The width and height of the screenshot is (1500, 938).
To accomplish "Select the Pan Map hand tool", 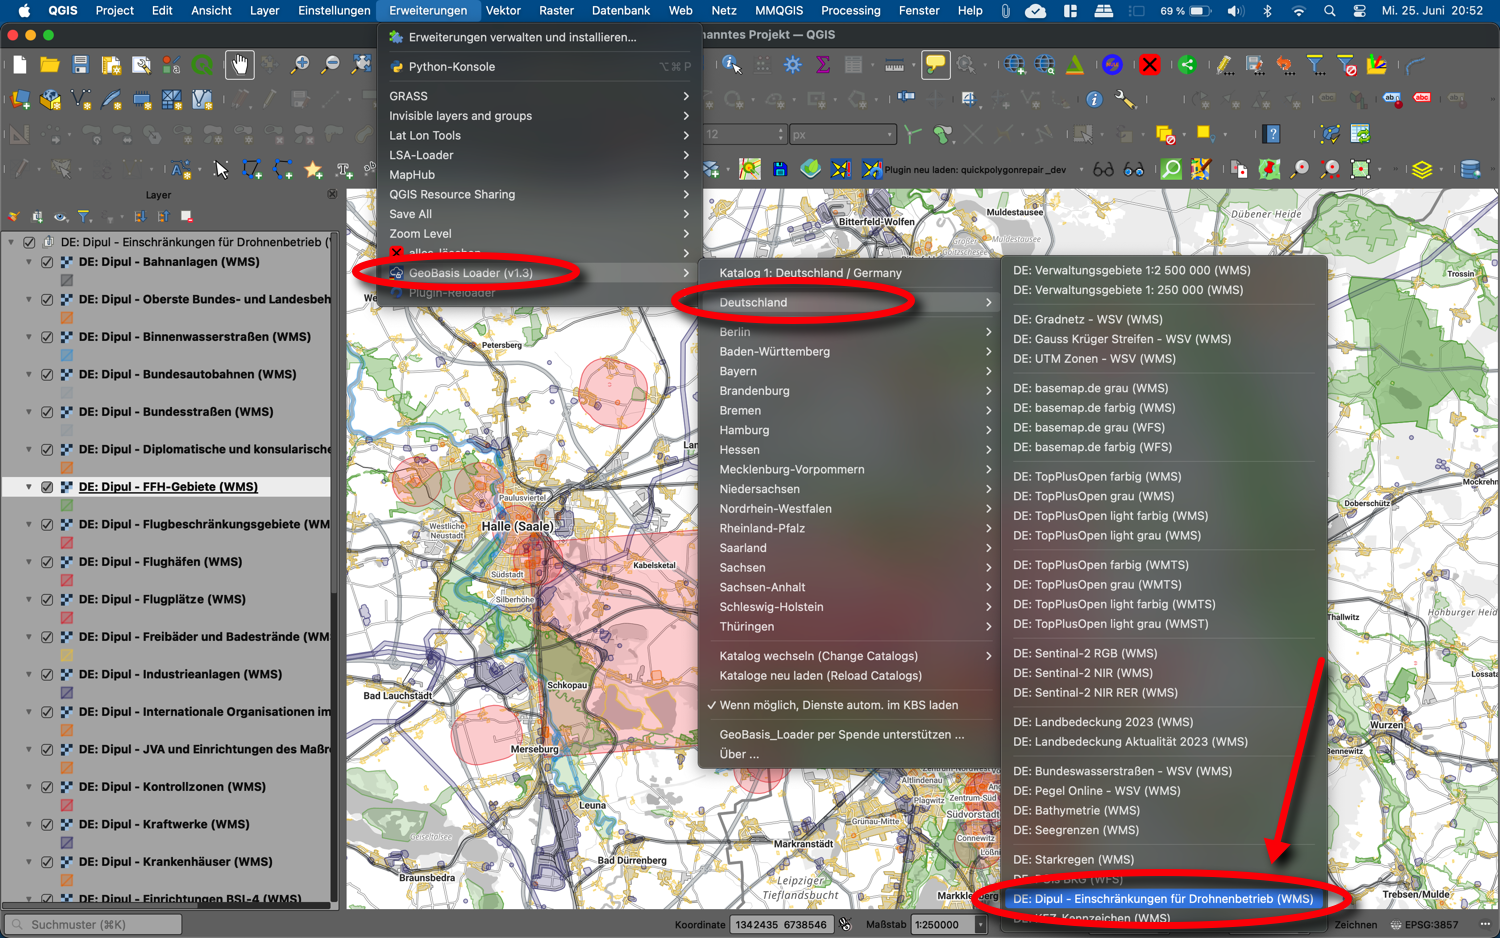I will point(239,65).
